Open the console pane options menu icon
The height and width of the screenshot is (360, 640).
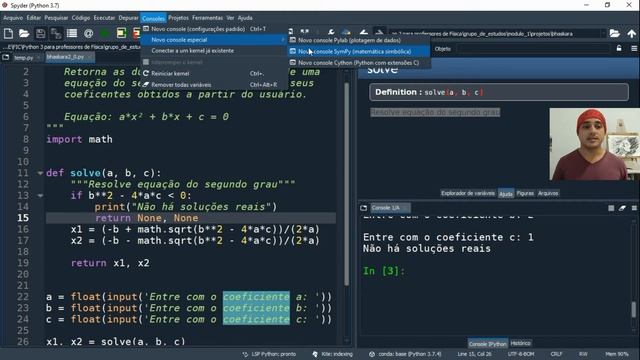point(634,208)
